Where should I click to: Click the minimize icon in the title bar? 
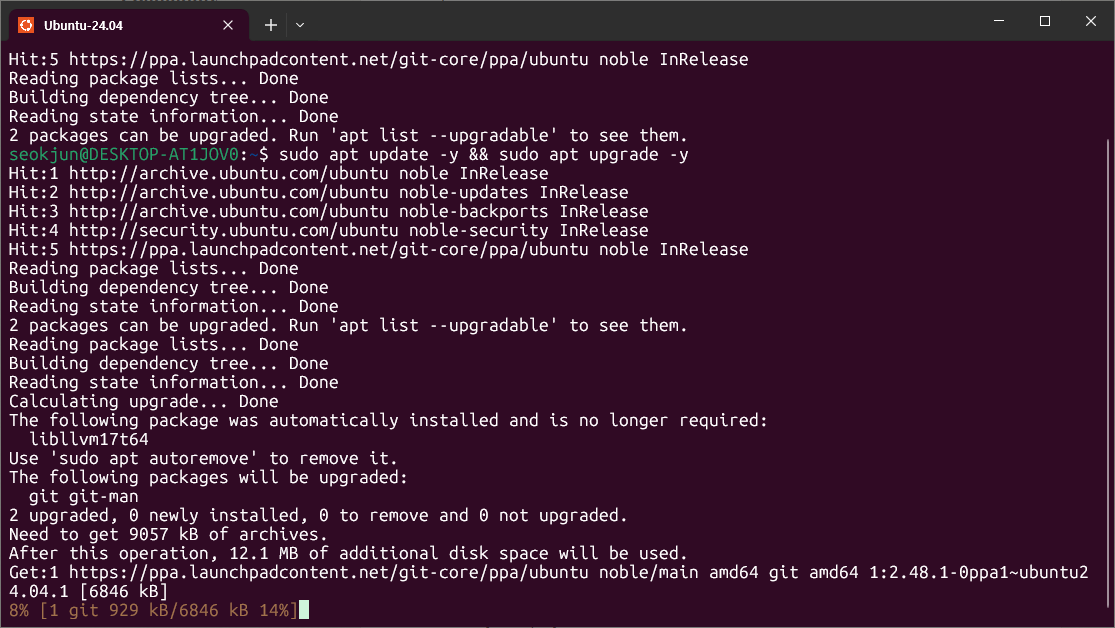click(x=999, y=21)
